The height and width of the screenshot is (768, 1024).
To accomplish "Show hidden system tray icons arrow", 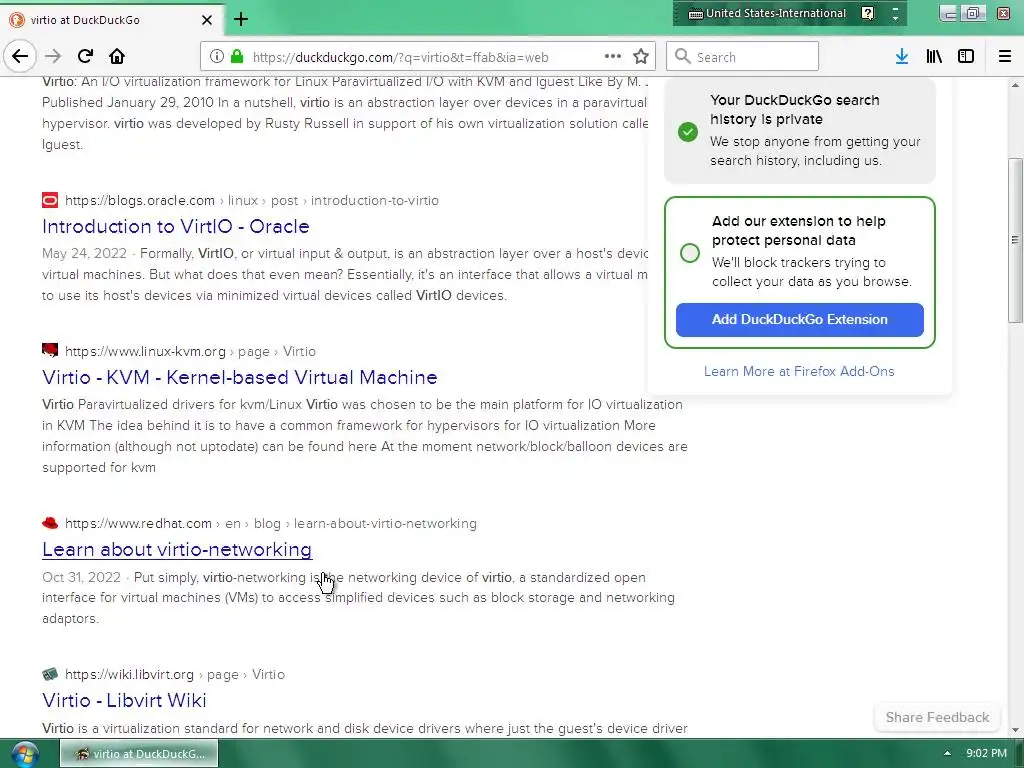I will [947, 753].
